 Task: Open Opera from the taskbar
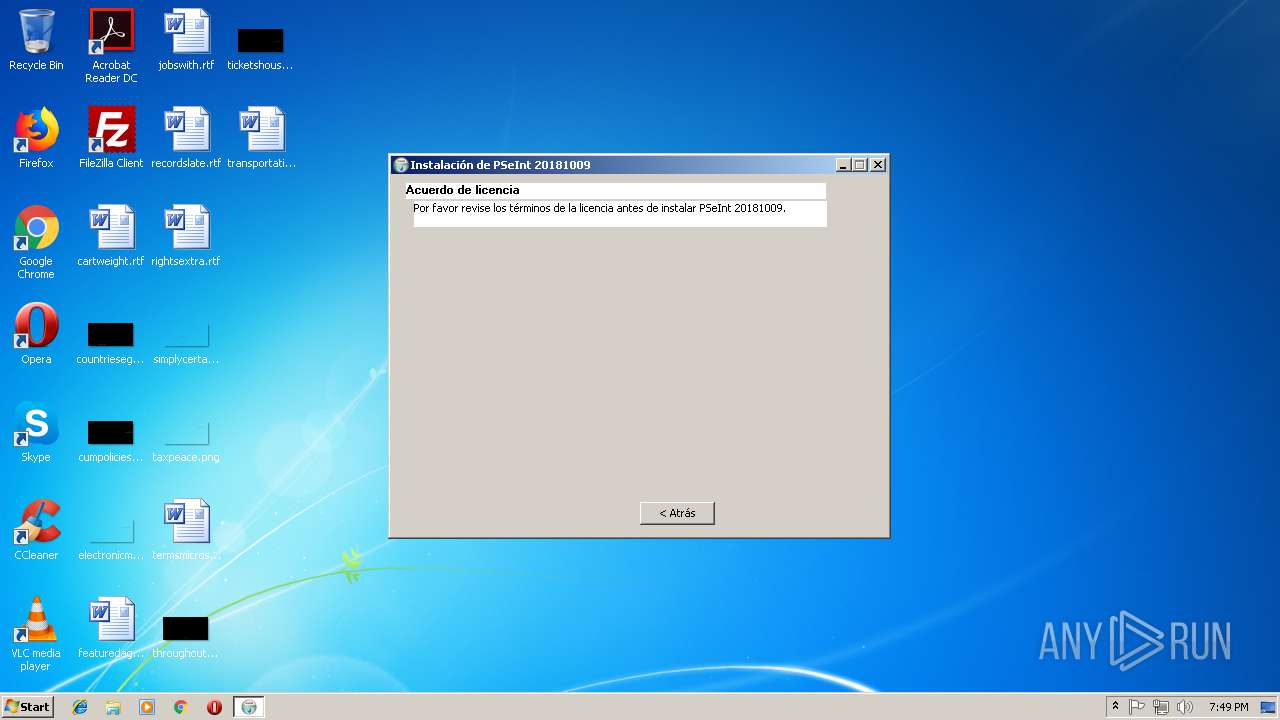click(x=214, y=707)
